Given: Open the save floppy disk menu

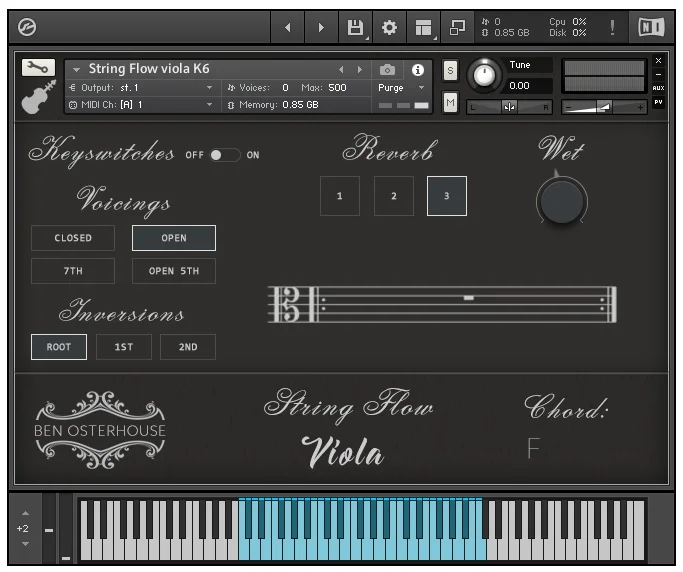Looking at the screenshot, I should (x=355, y=27).
